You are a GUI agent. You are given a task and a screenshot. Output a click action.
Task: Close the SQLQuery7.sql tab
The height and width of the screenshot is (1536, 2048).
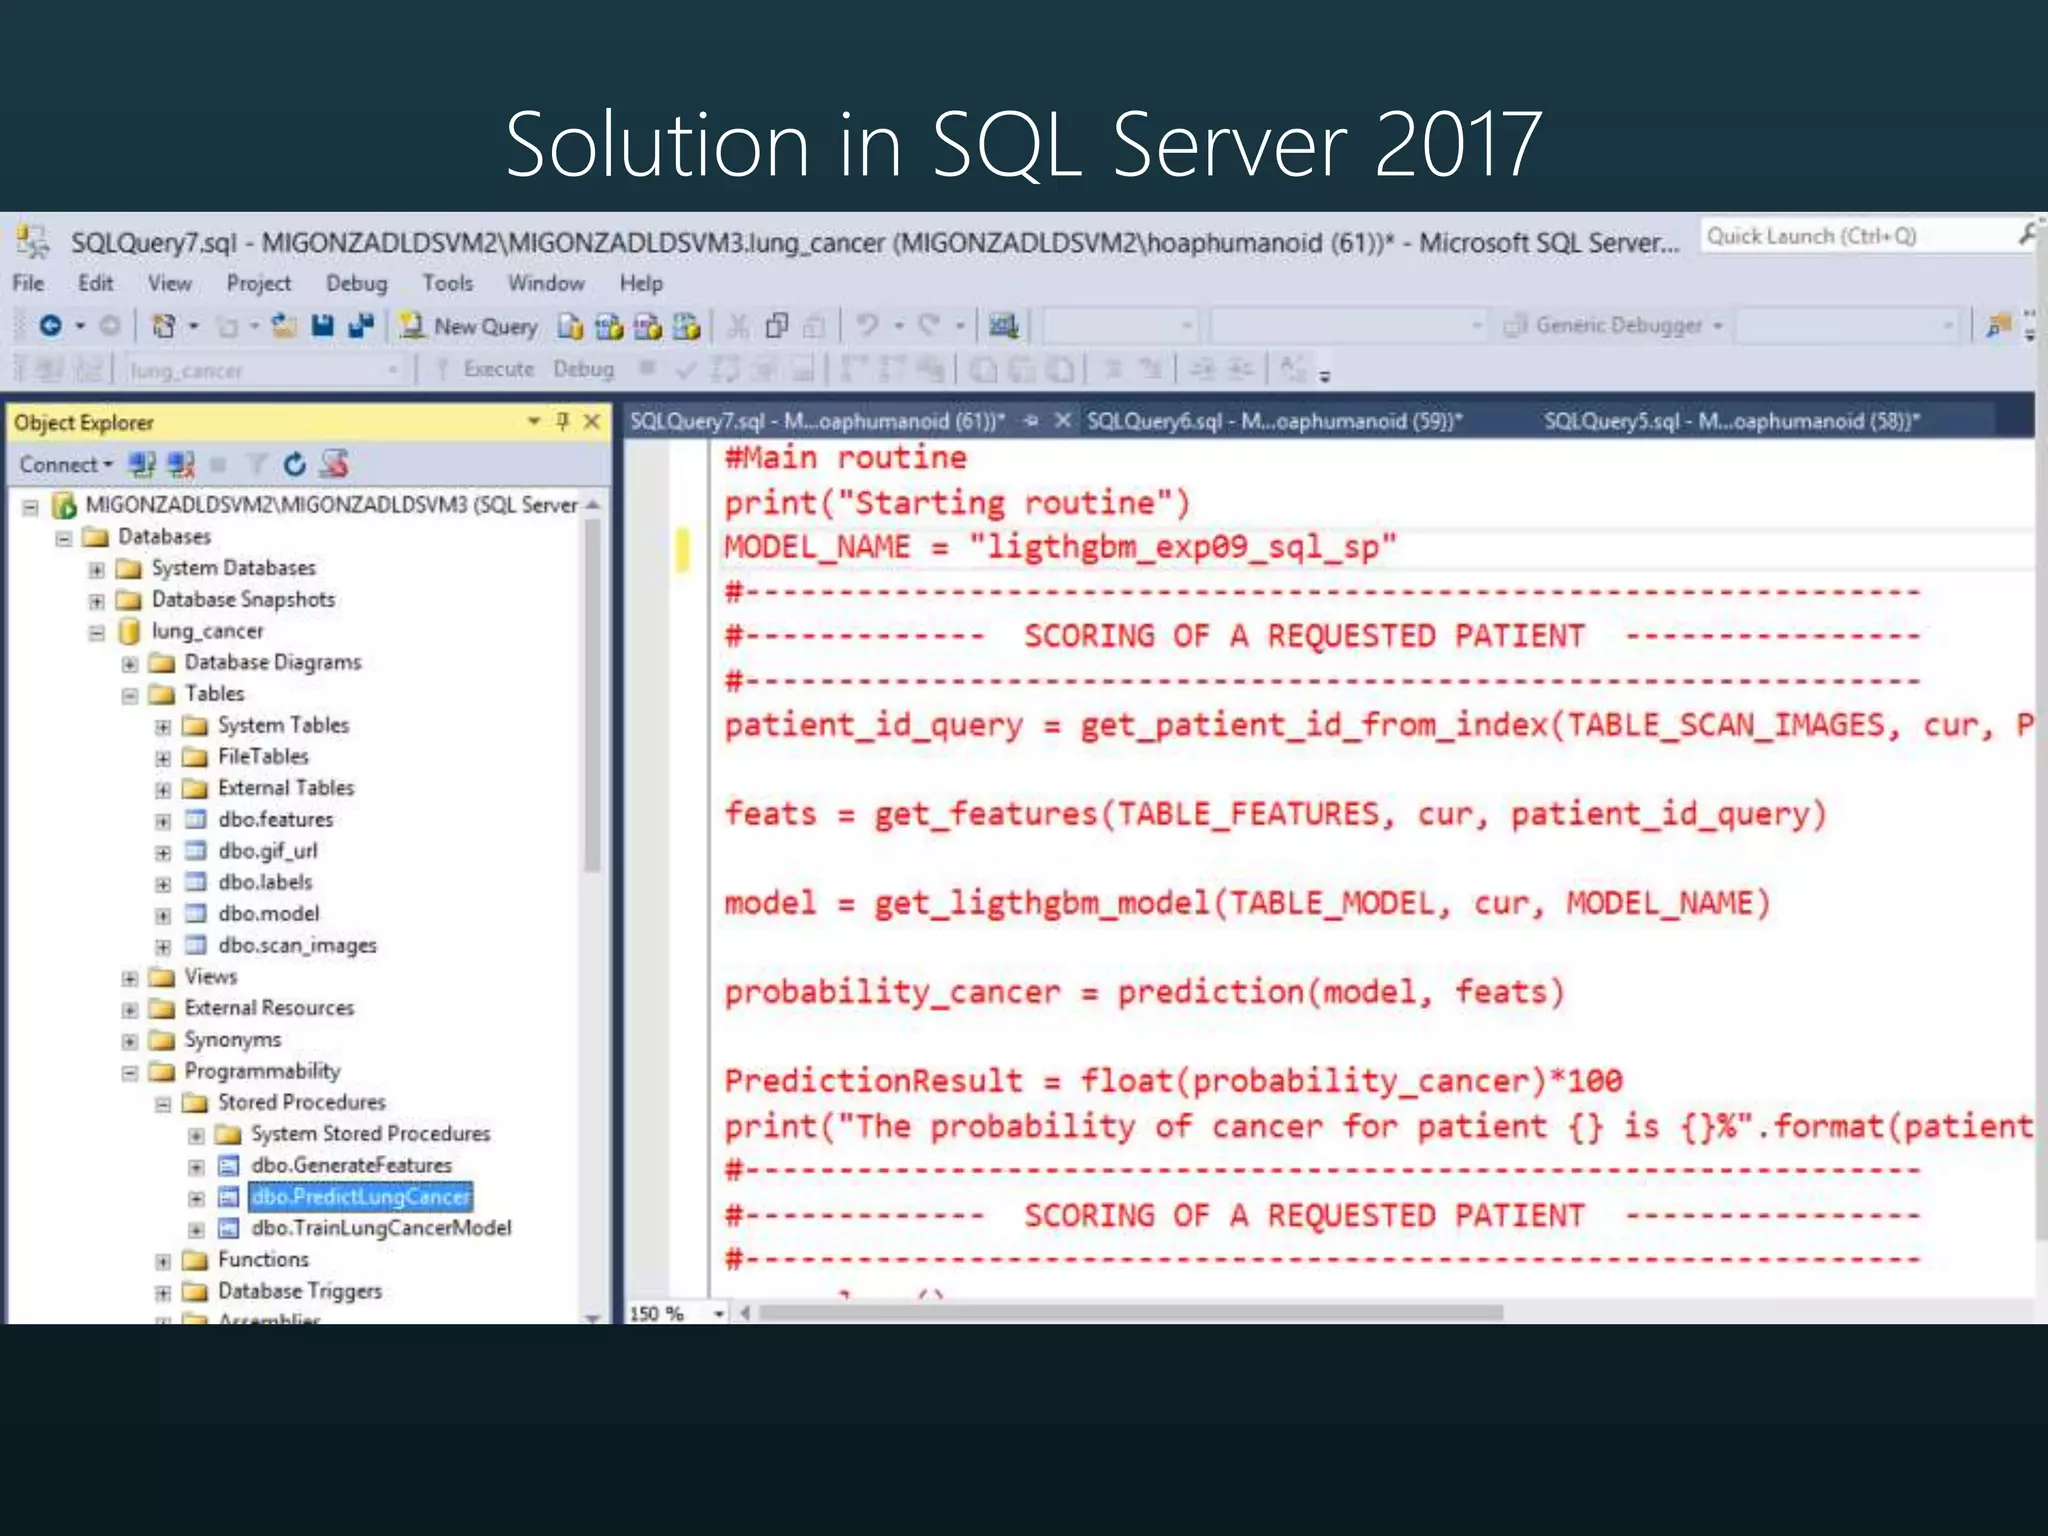pyautogui.click(x=1063, y=421)
